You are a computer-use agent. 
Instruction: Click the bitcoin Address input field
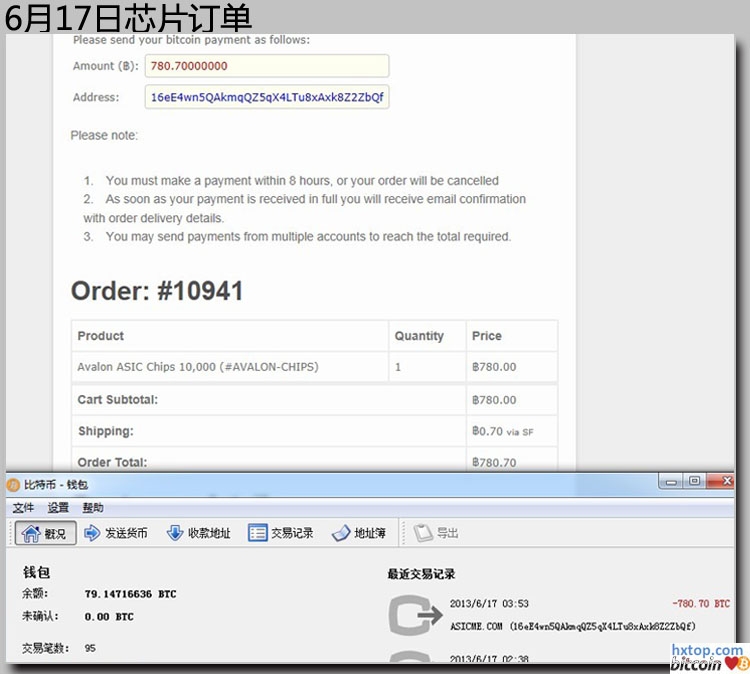pos(267,97)
